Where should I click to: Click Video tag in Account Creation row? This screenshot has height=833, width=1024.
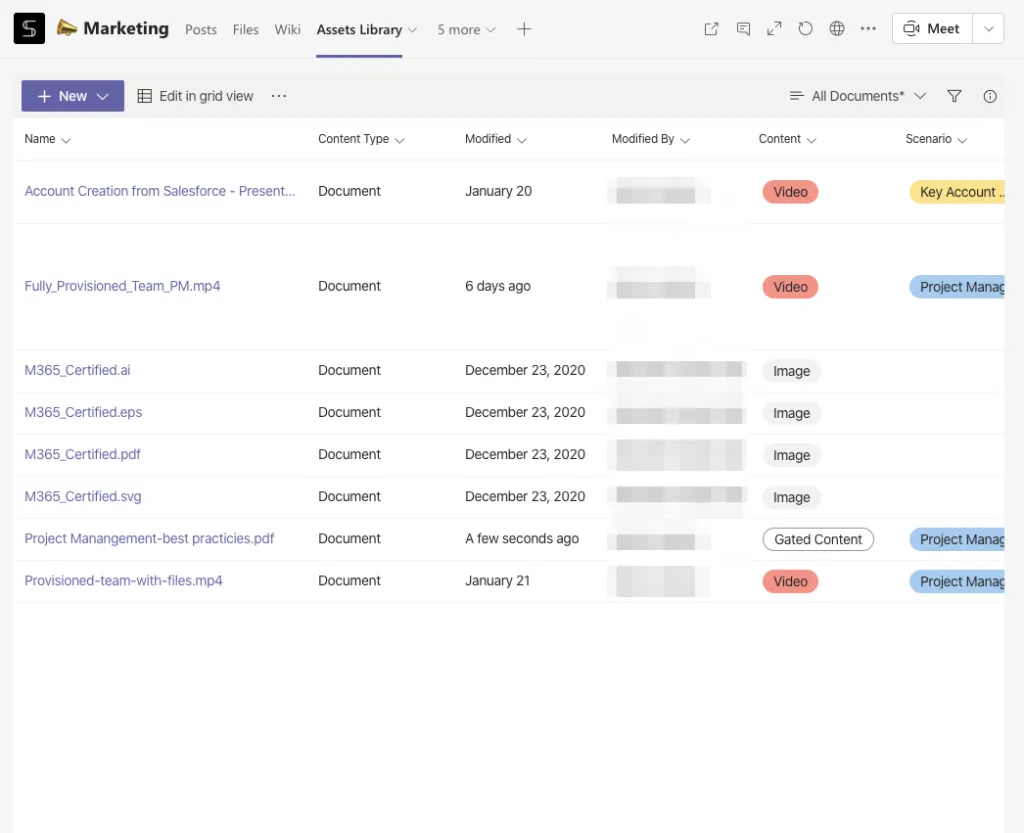pyautogui.click(x=790, y=192)
